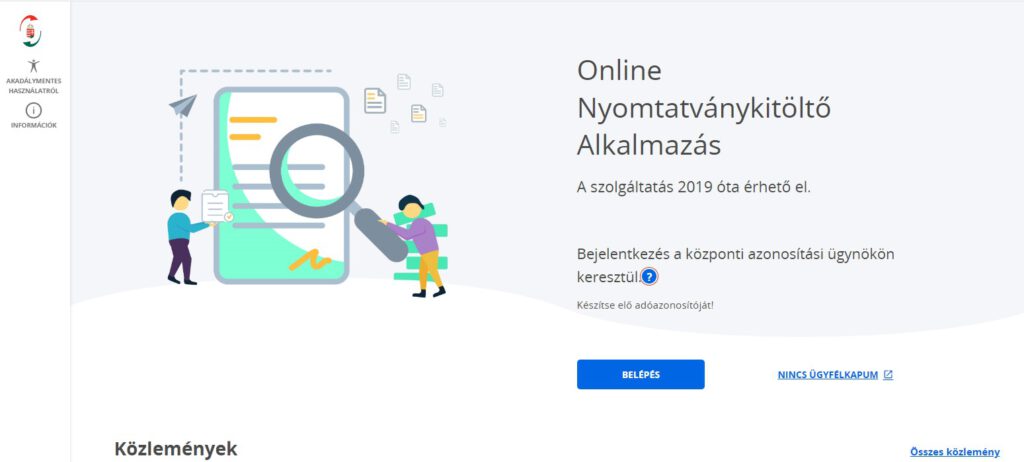Click the checklist document held by figure
1024x462 pixels.
(217, 206)
